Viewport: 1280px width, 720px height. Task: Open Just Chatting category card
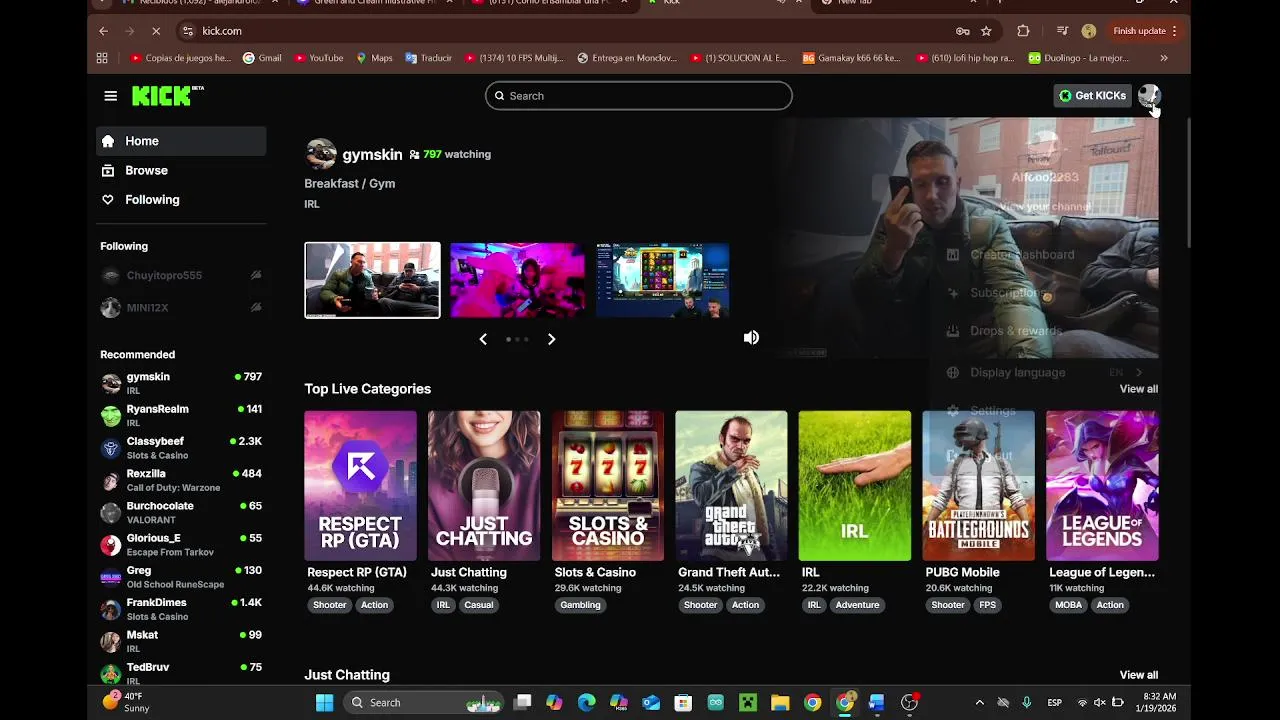(484, 486)
